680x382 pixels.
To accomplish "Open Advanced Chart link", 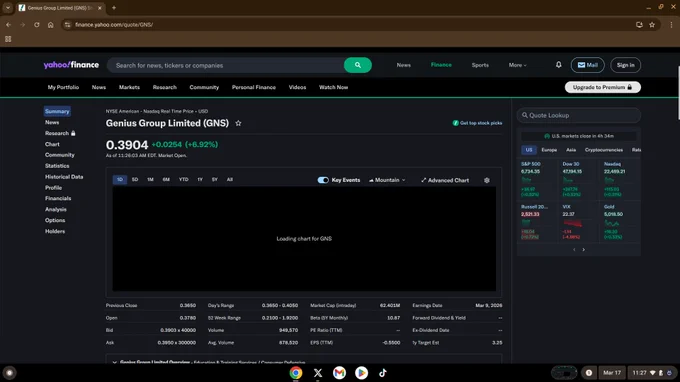I will [x=445, y=180].
